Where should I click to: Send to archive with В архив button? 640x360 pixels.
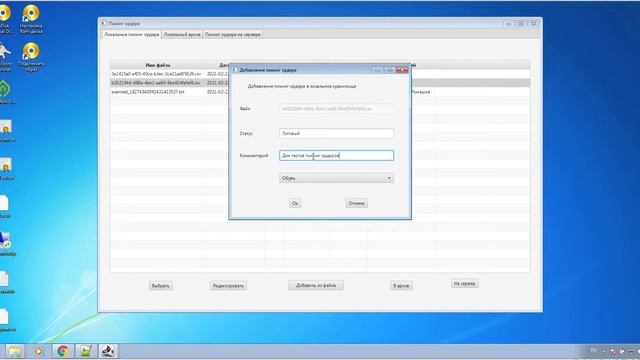point(401,286)
